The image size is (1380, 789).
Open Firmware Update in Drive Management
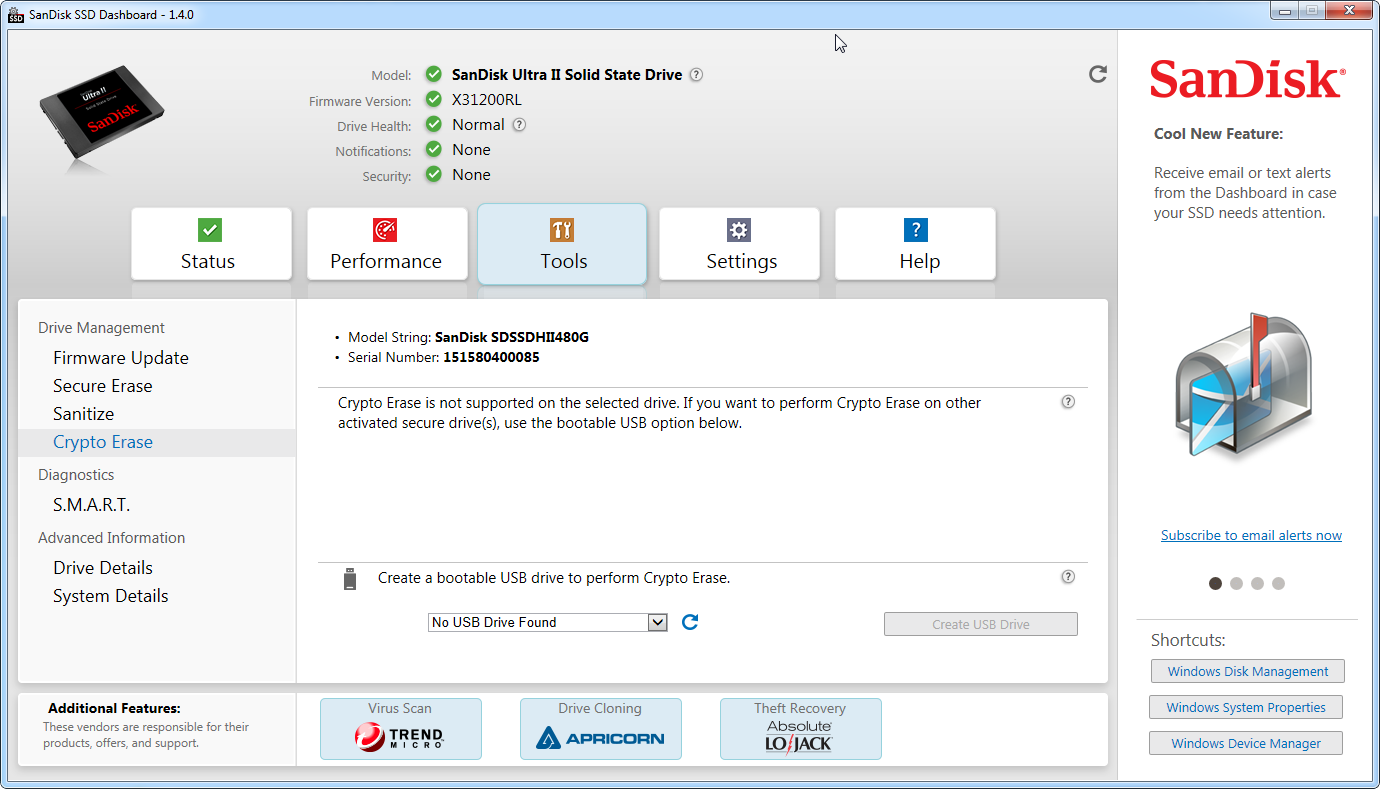[121, 358]
